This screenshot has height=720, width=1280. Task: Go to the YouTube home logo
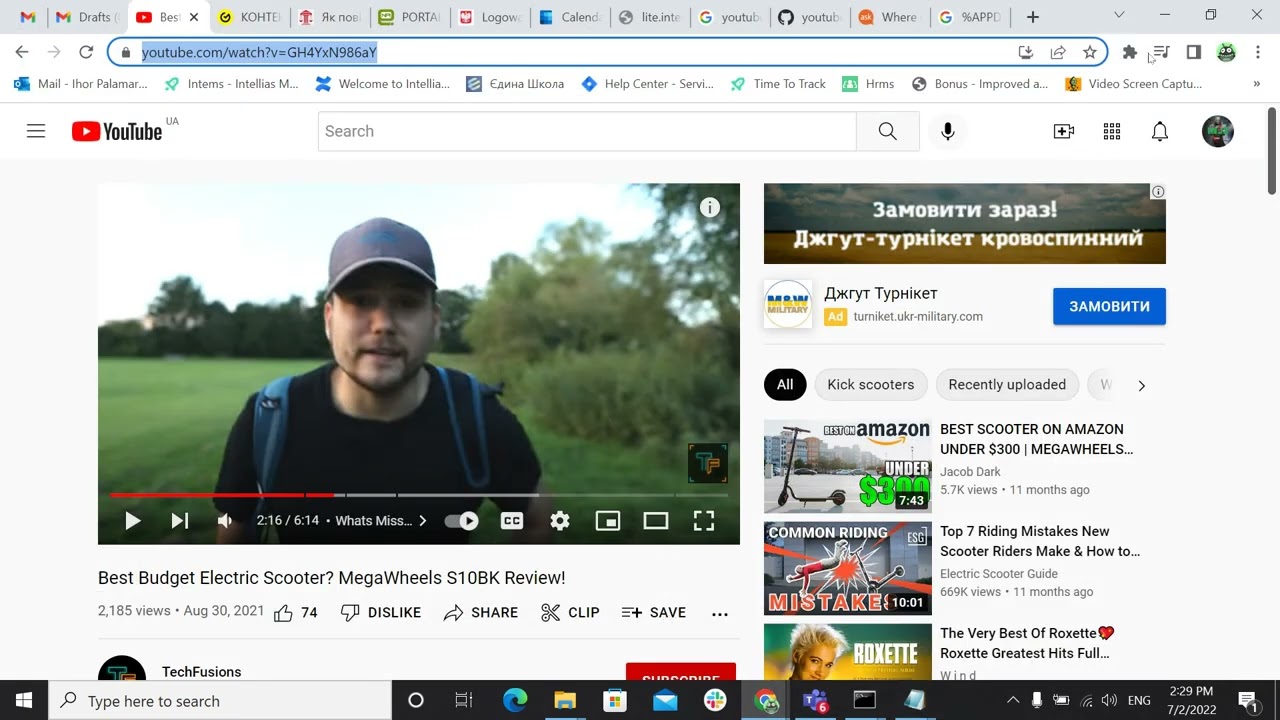(117, 131)
